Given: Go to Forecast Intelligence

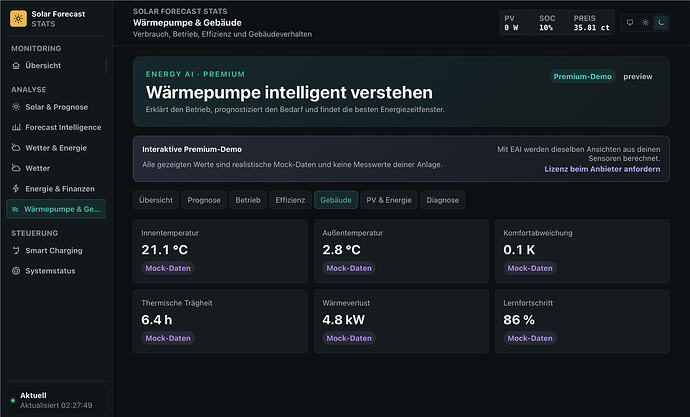Looking at the screenshot, I should tap(56, 127).
